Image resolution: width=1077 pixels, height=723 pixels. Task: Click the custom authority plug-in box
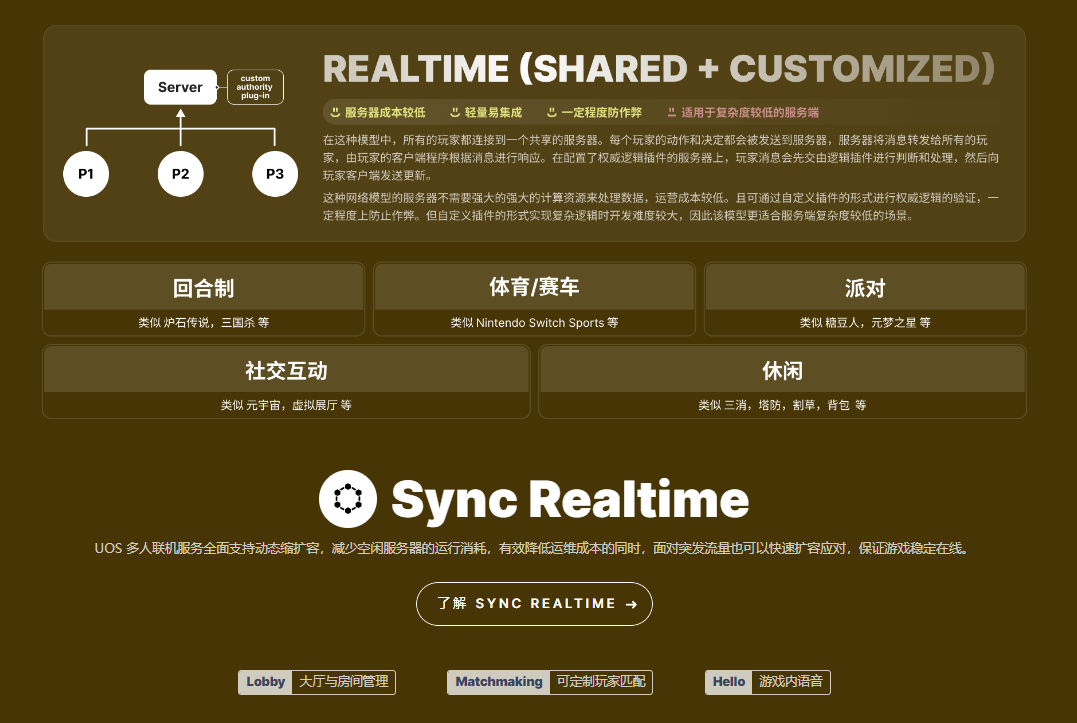(256, 87)
